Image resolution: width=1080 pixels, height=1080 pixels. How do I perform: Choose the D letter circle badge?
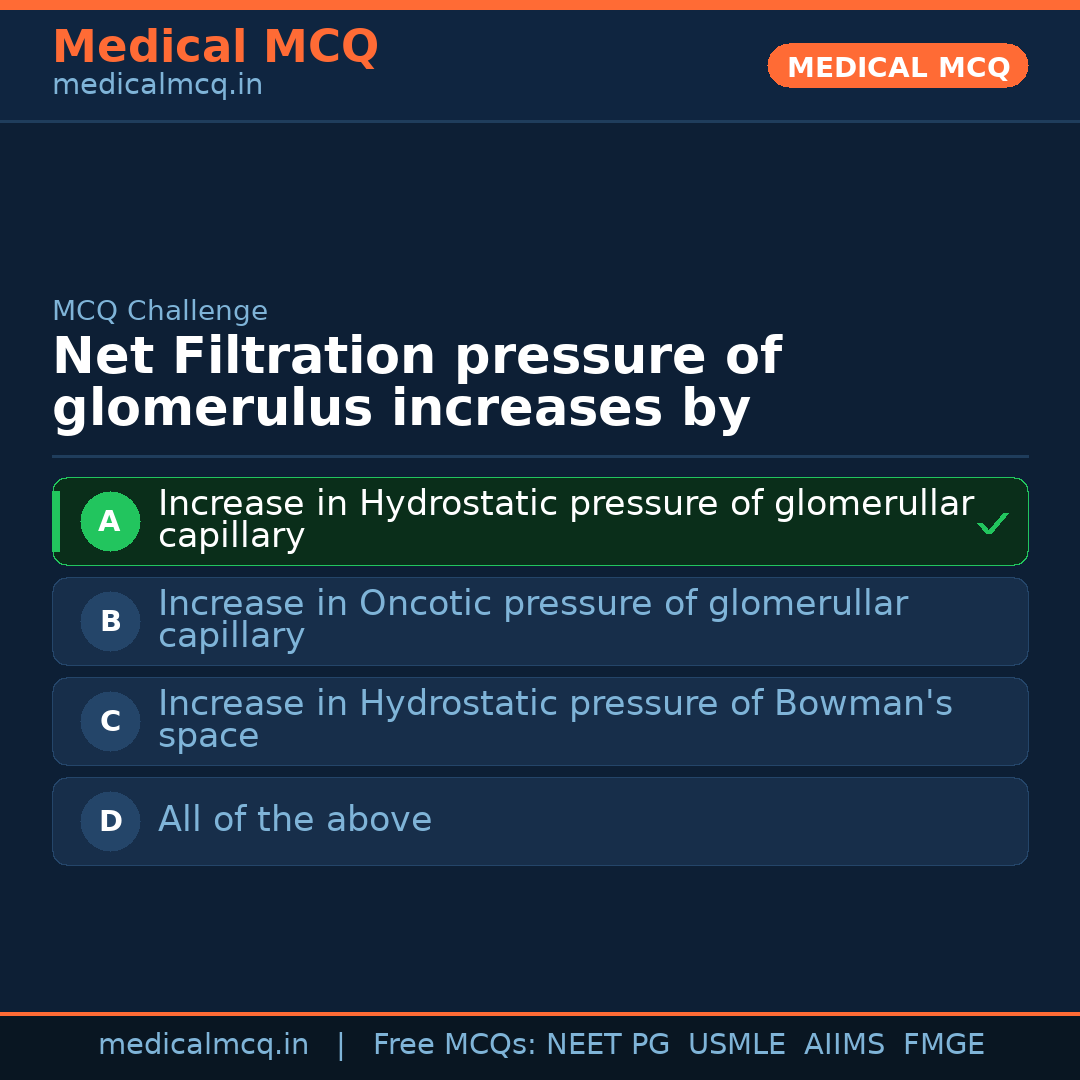(x=110, y=821)
